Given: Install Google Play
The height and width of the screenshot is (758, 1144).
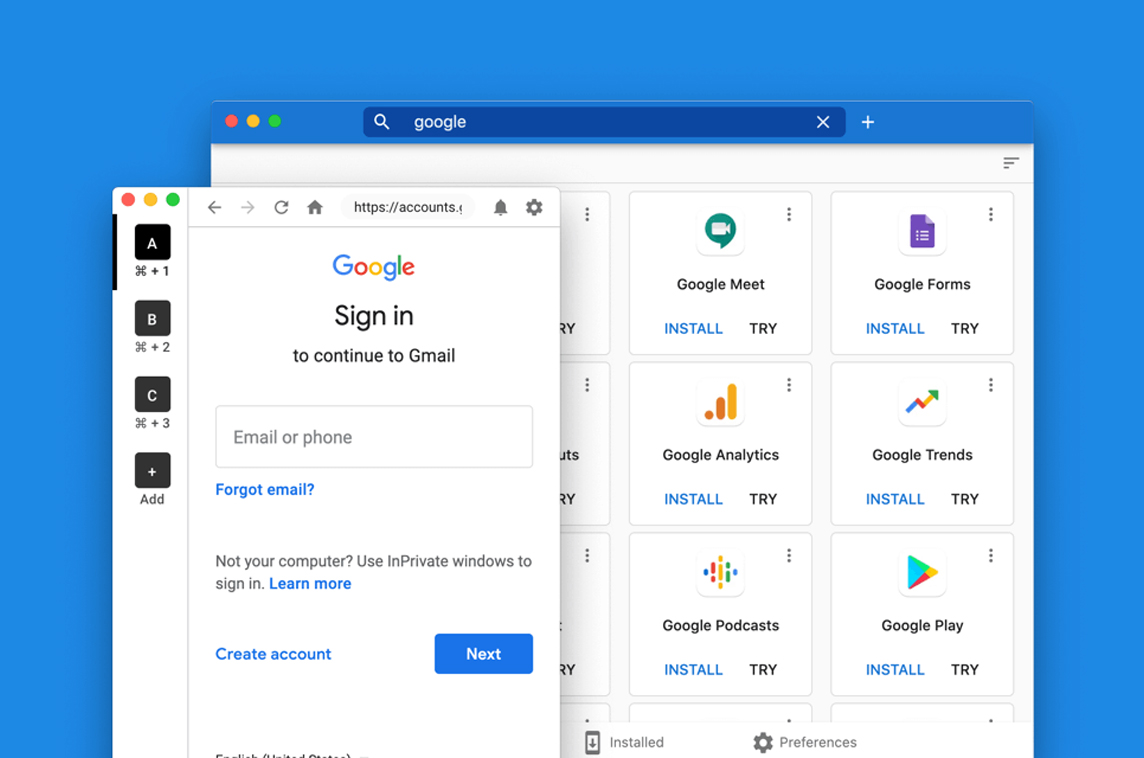Looking at the screenshot, I should coord(895,670).
